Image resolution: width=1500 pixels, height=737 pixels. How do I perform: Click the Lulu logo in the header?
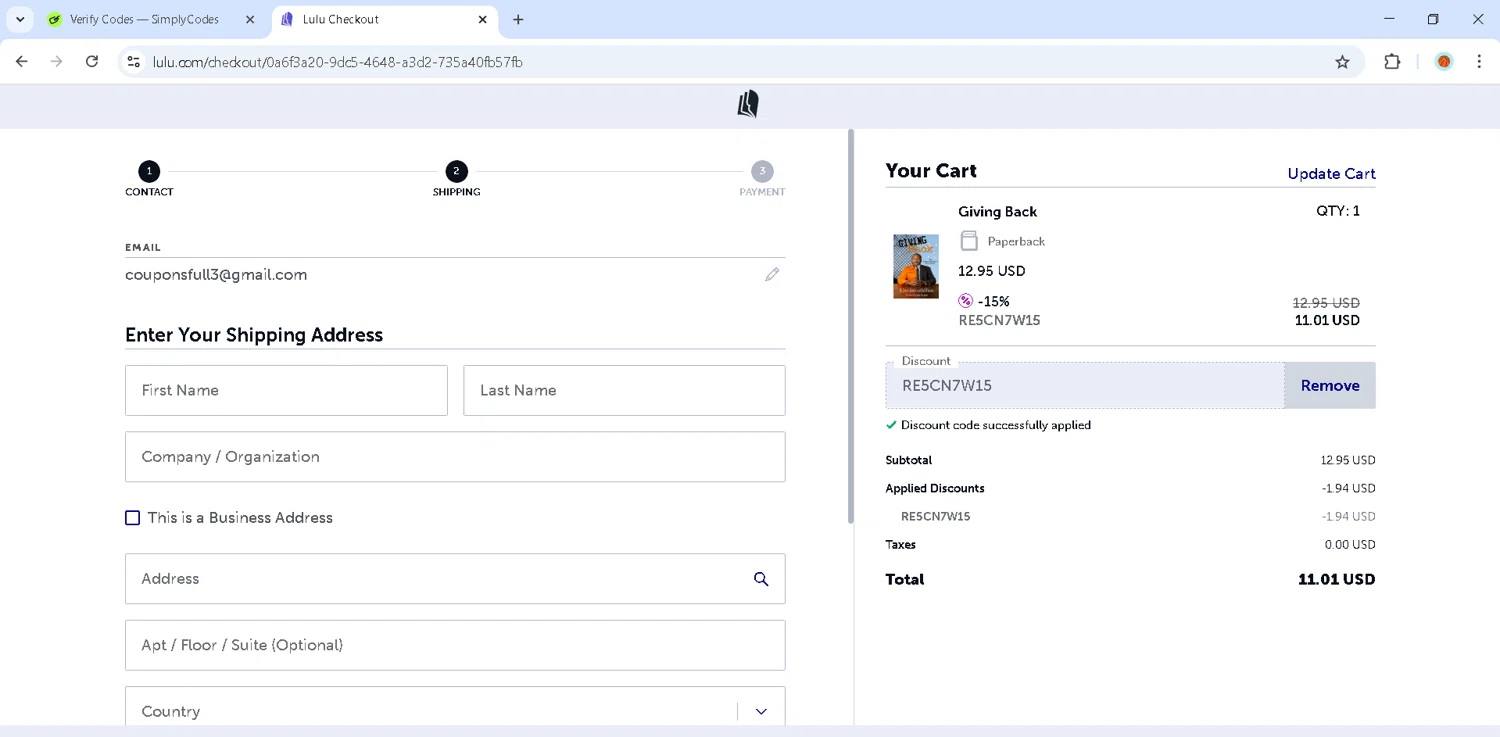coord(748,104)
